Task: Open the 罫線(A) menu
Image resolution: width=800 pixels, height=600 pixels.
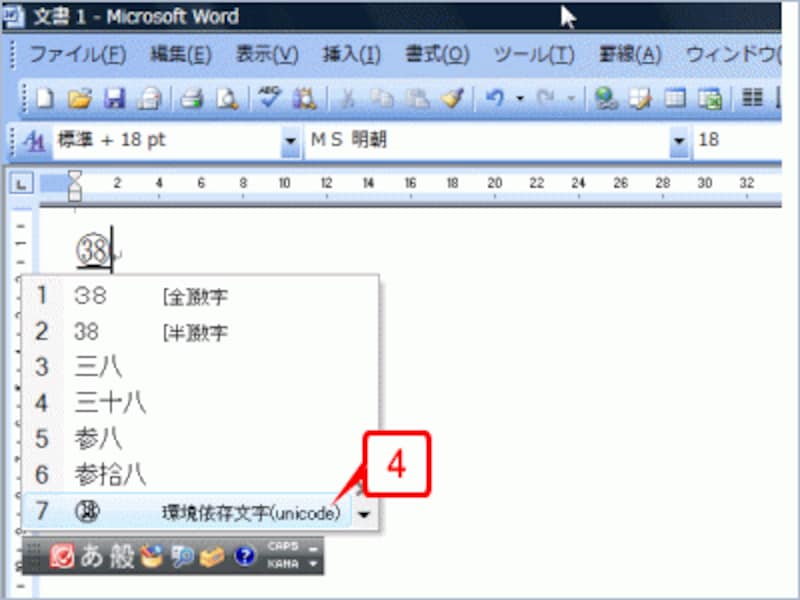Action: coord(630,54)
